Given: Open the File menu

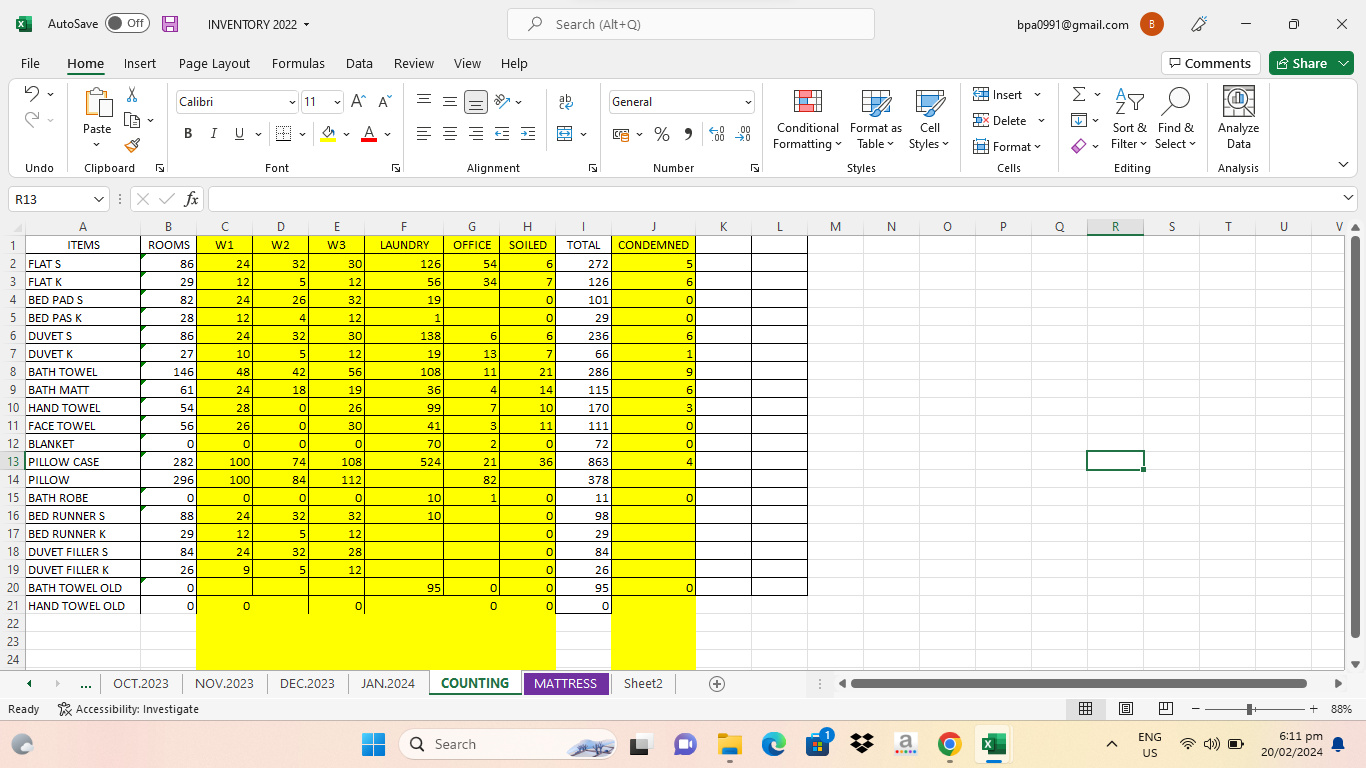Looking at the screenshot, I should pyautogui.click(x=30, y=63).
